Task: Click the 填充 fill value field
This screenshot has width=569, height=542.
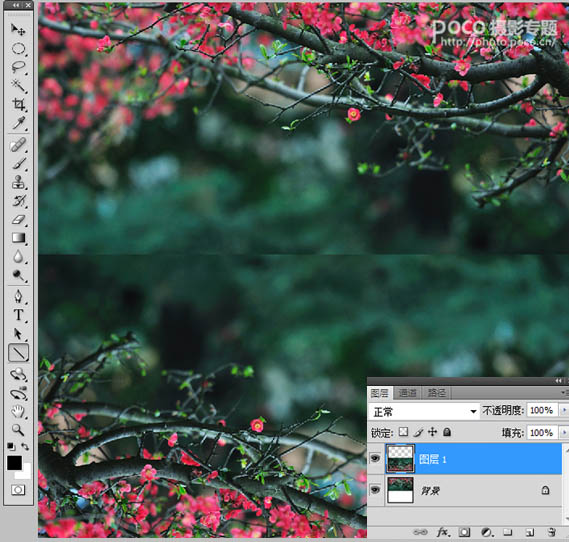Action: point(542,432)
